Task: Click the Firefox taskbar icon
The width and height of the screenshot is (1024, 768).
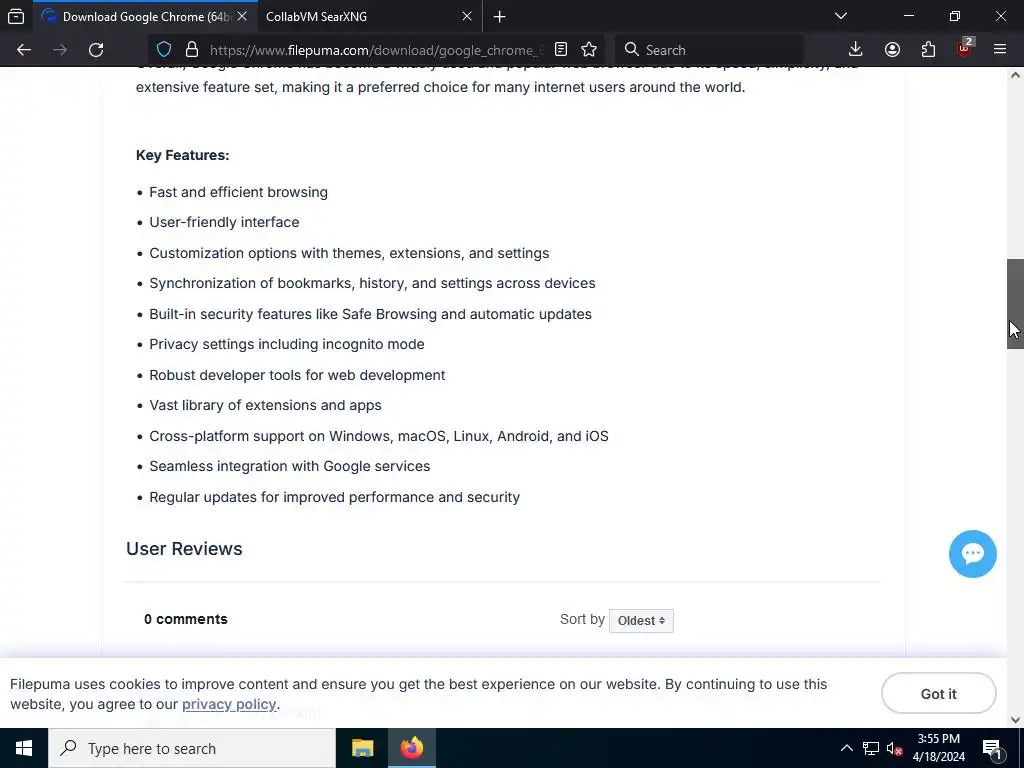Action: (412, 748)
